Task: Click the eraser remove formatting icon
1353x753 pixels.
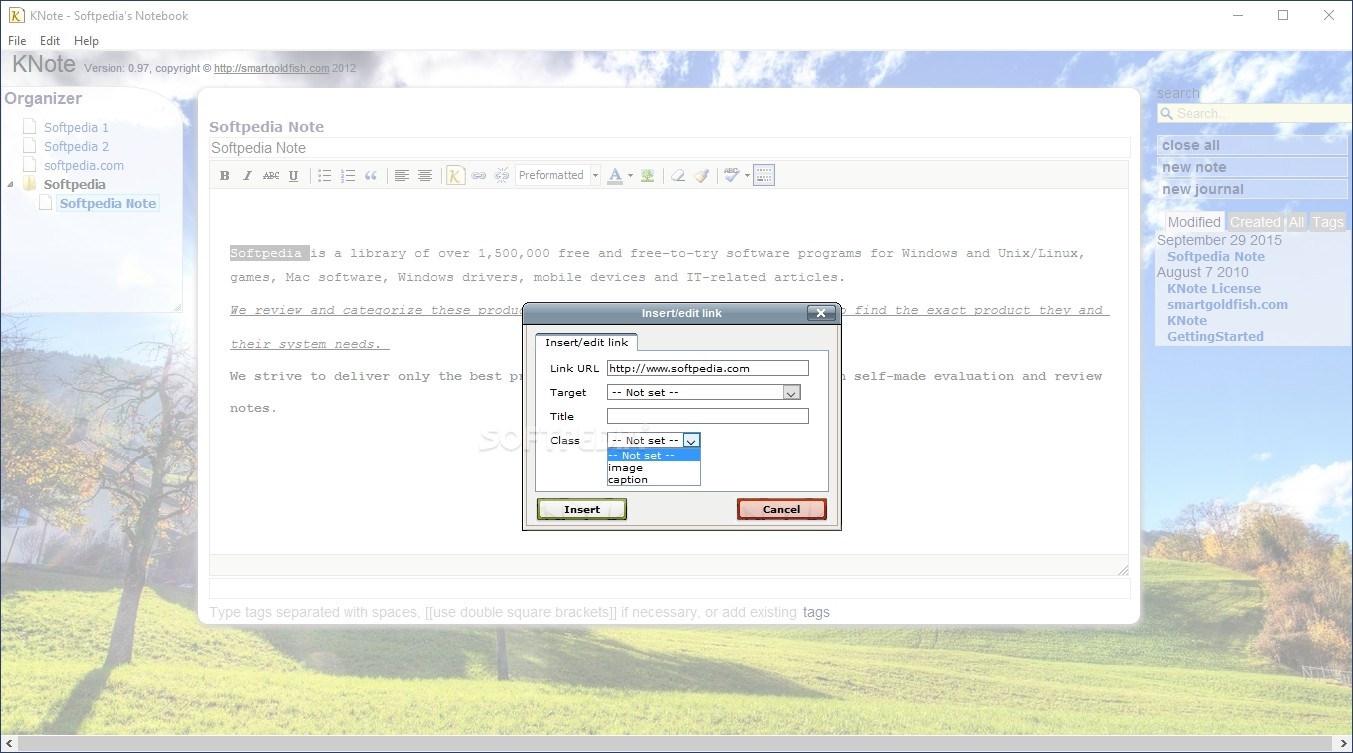Action: coord(678,176)
